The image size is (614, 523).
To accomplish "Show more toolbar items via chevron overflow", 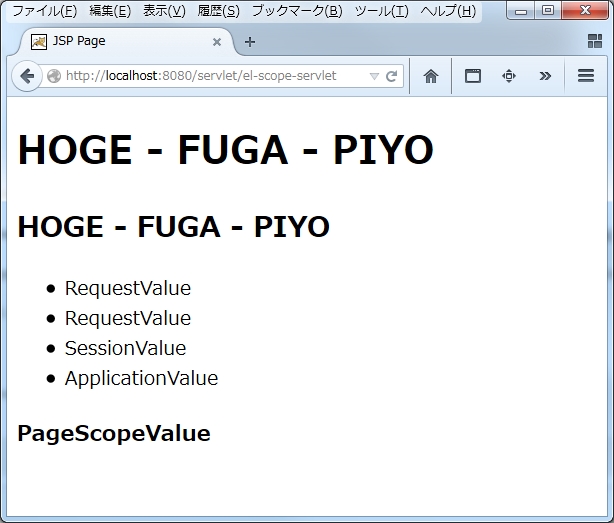I will click(545, 76).
